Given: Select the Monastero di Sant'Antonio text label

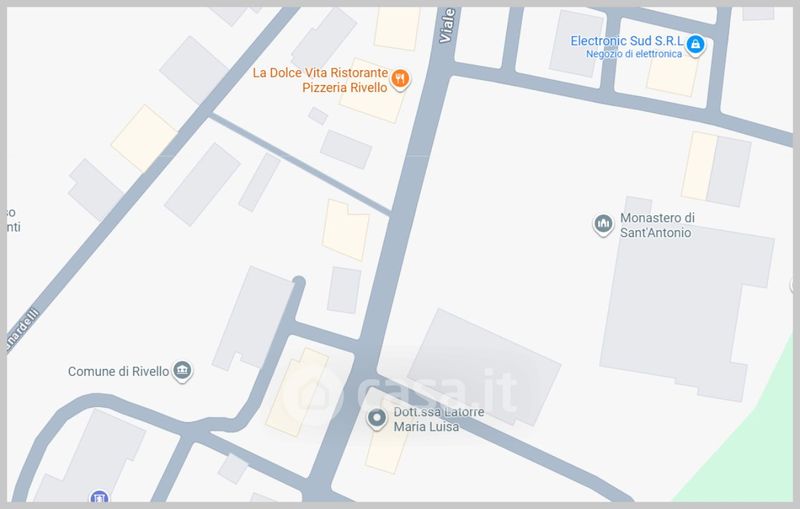Looking at the screenshot, I should point(657,225).
